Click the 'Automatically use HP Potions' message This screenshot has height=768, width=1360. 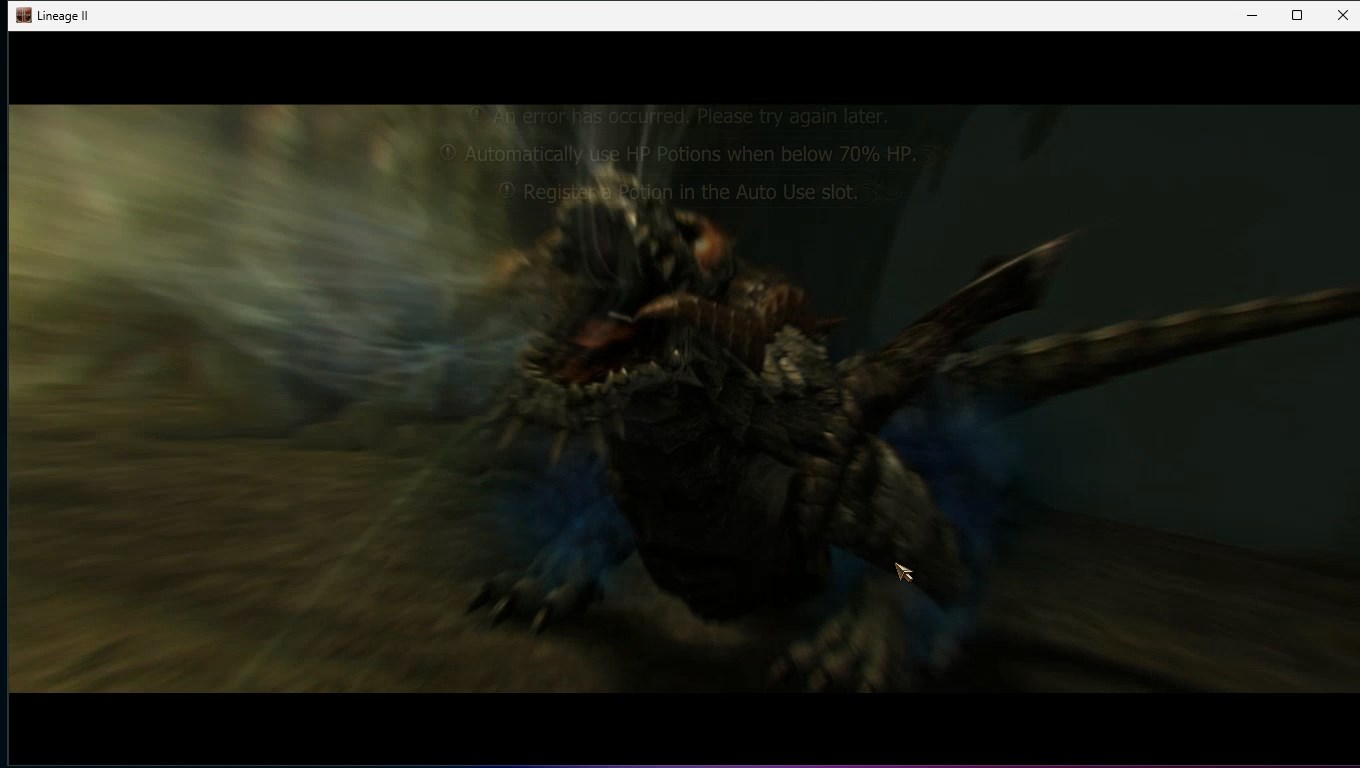(x=690, y=154)
